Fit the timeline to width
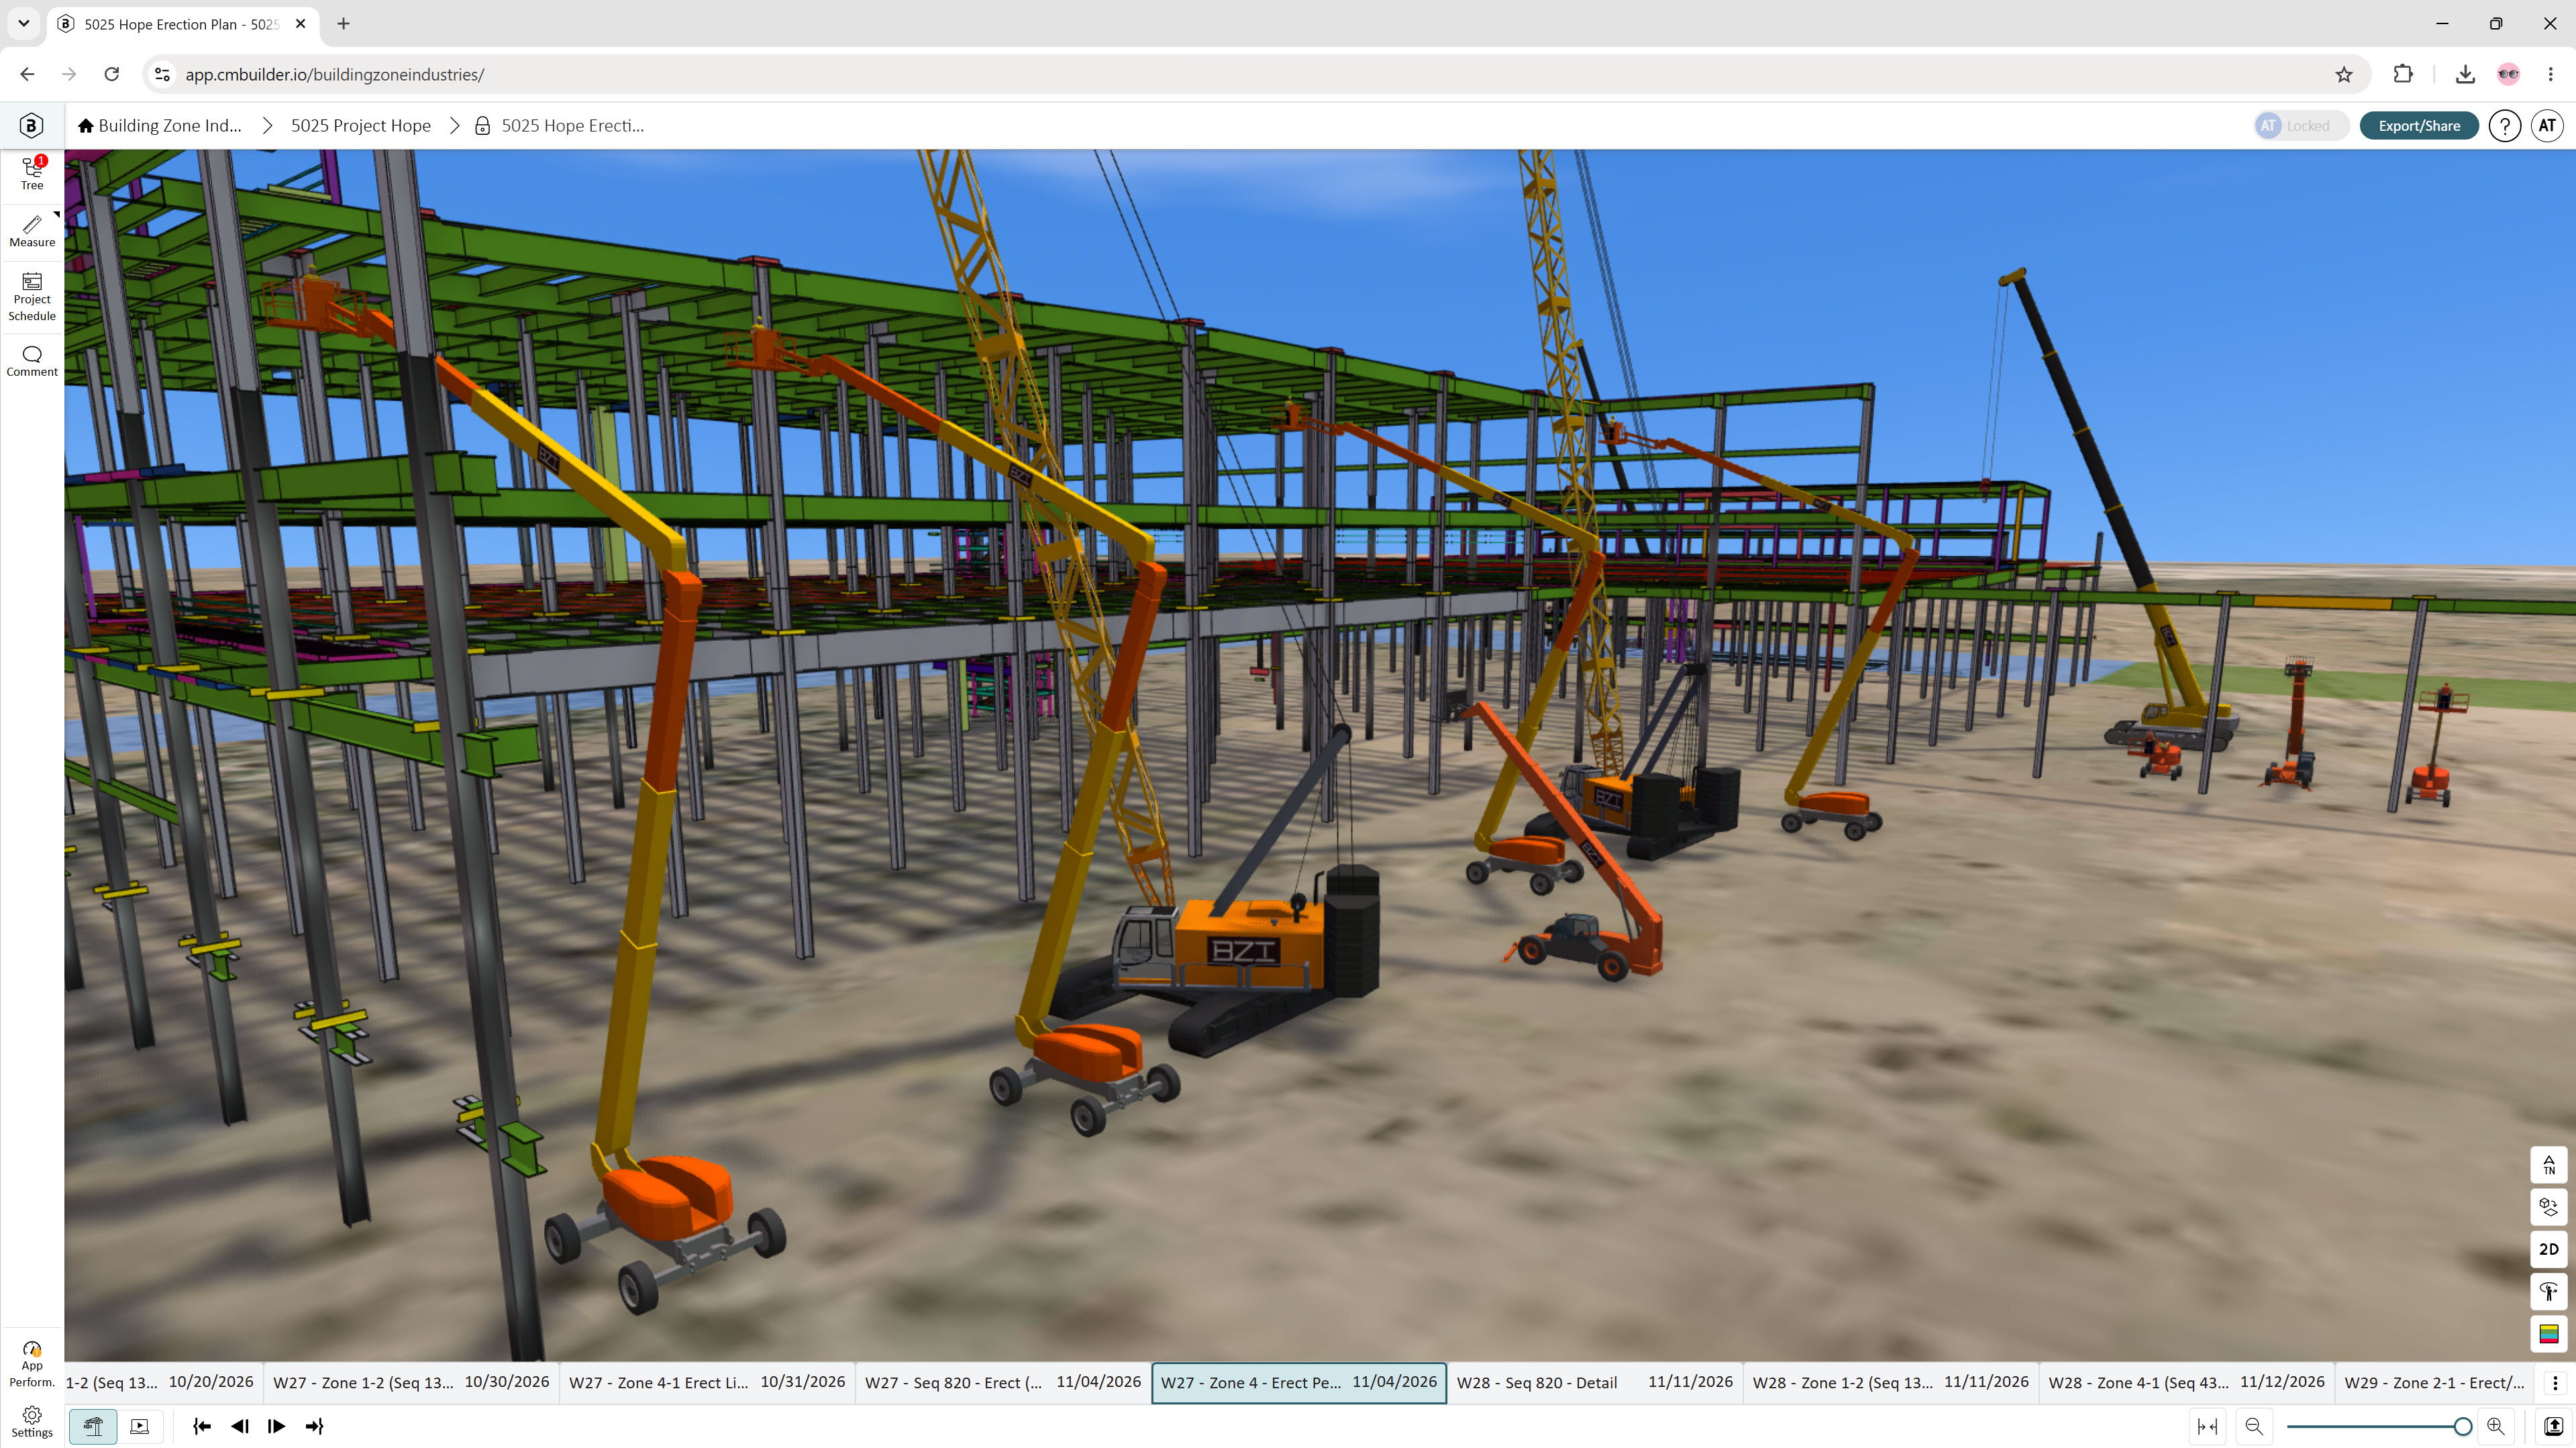Viewport: 2576px width, 1448px height. (2207, 1426)
